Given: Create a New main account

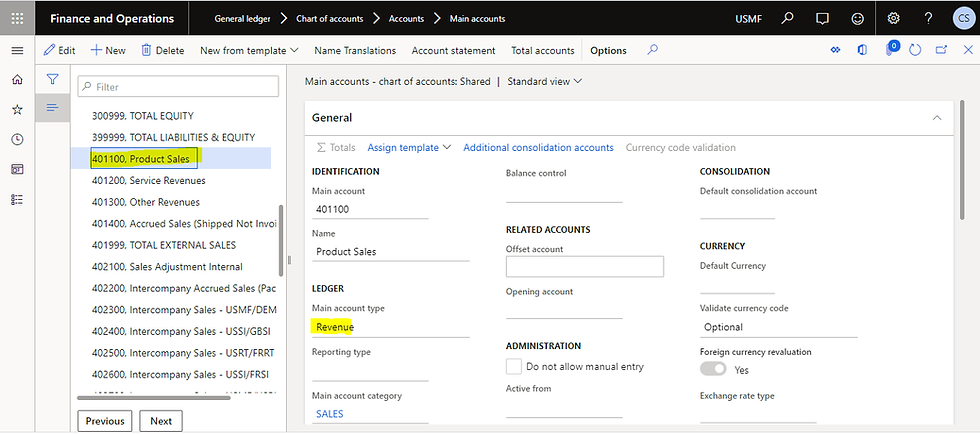Looking at the screenshot, I should (108, 51).
